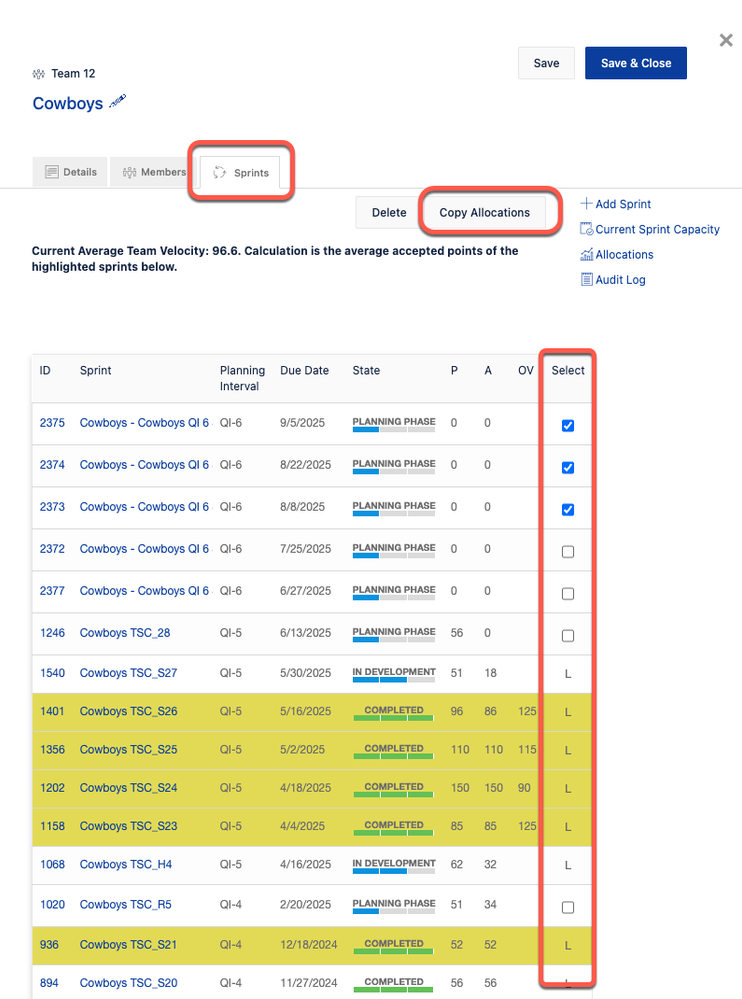Screen dimensions: 742x999
Task: Click the State column header
Action: click(366, 371)
